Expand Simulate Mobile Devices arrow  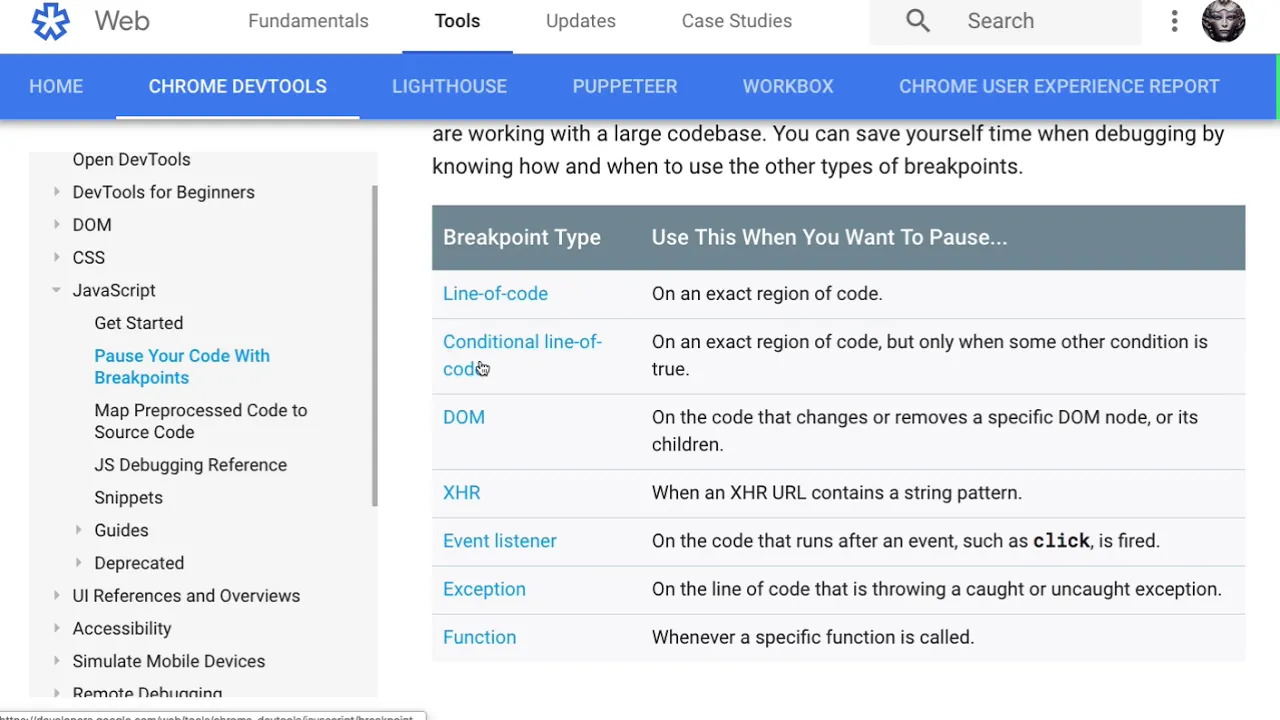[x=56, y=661]
